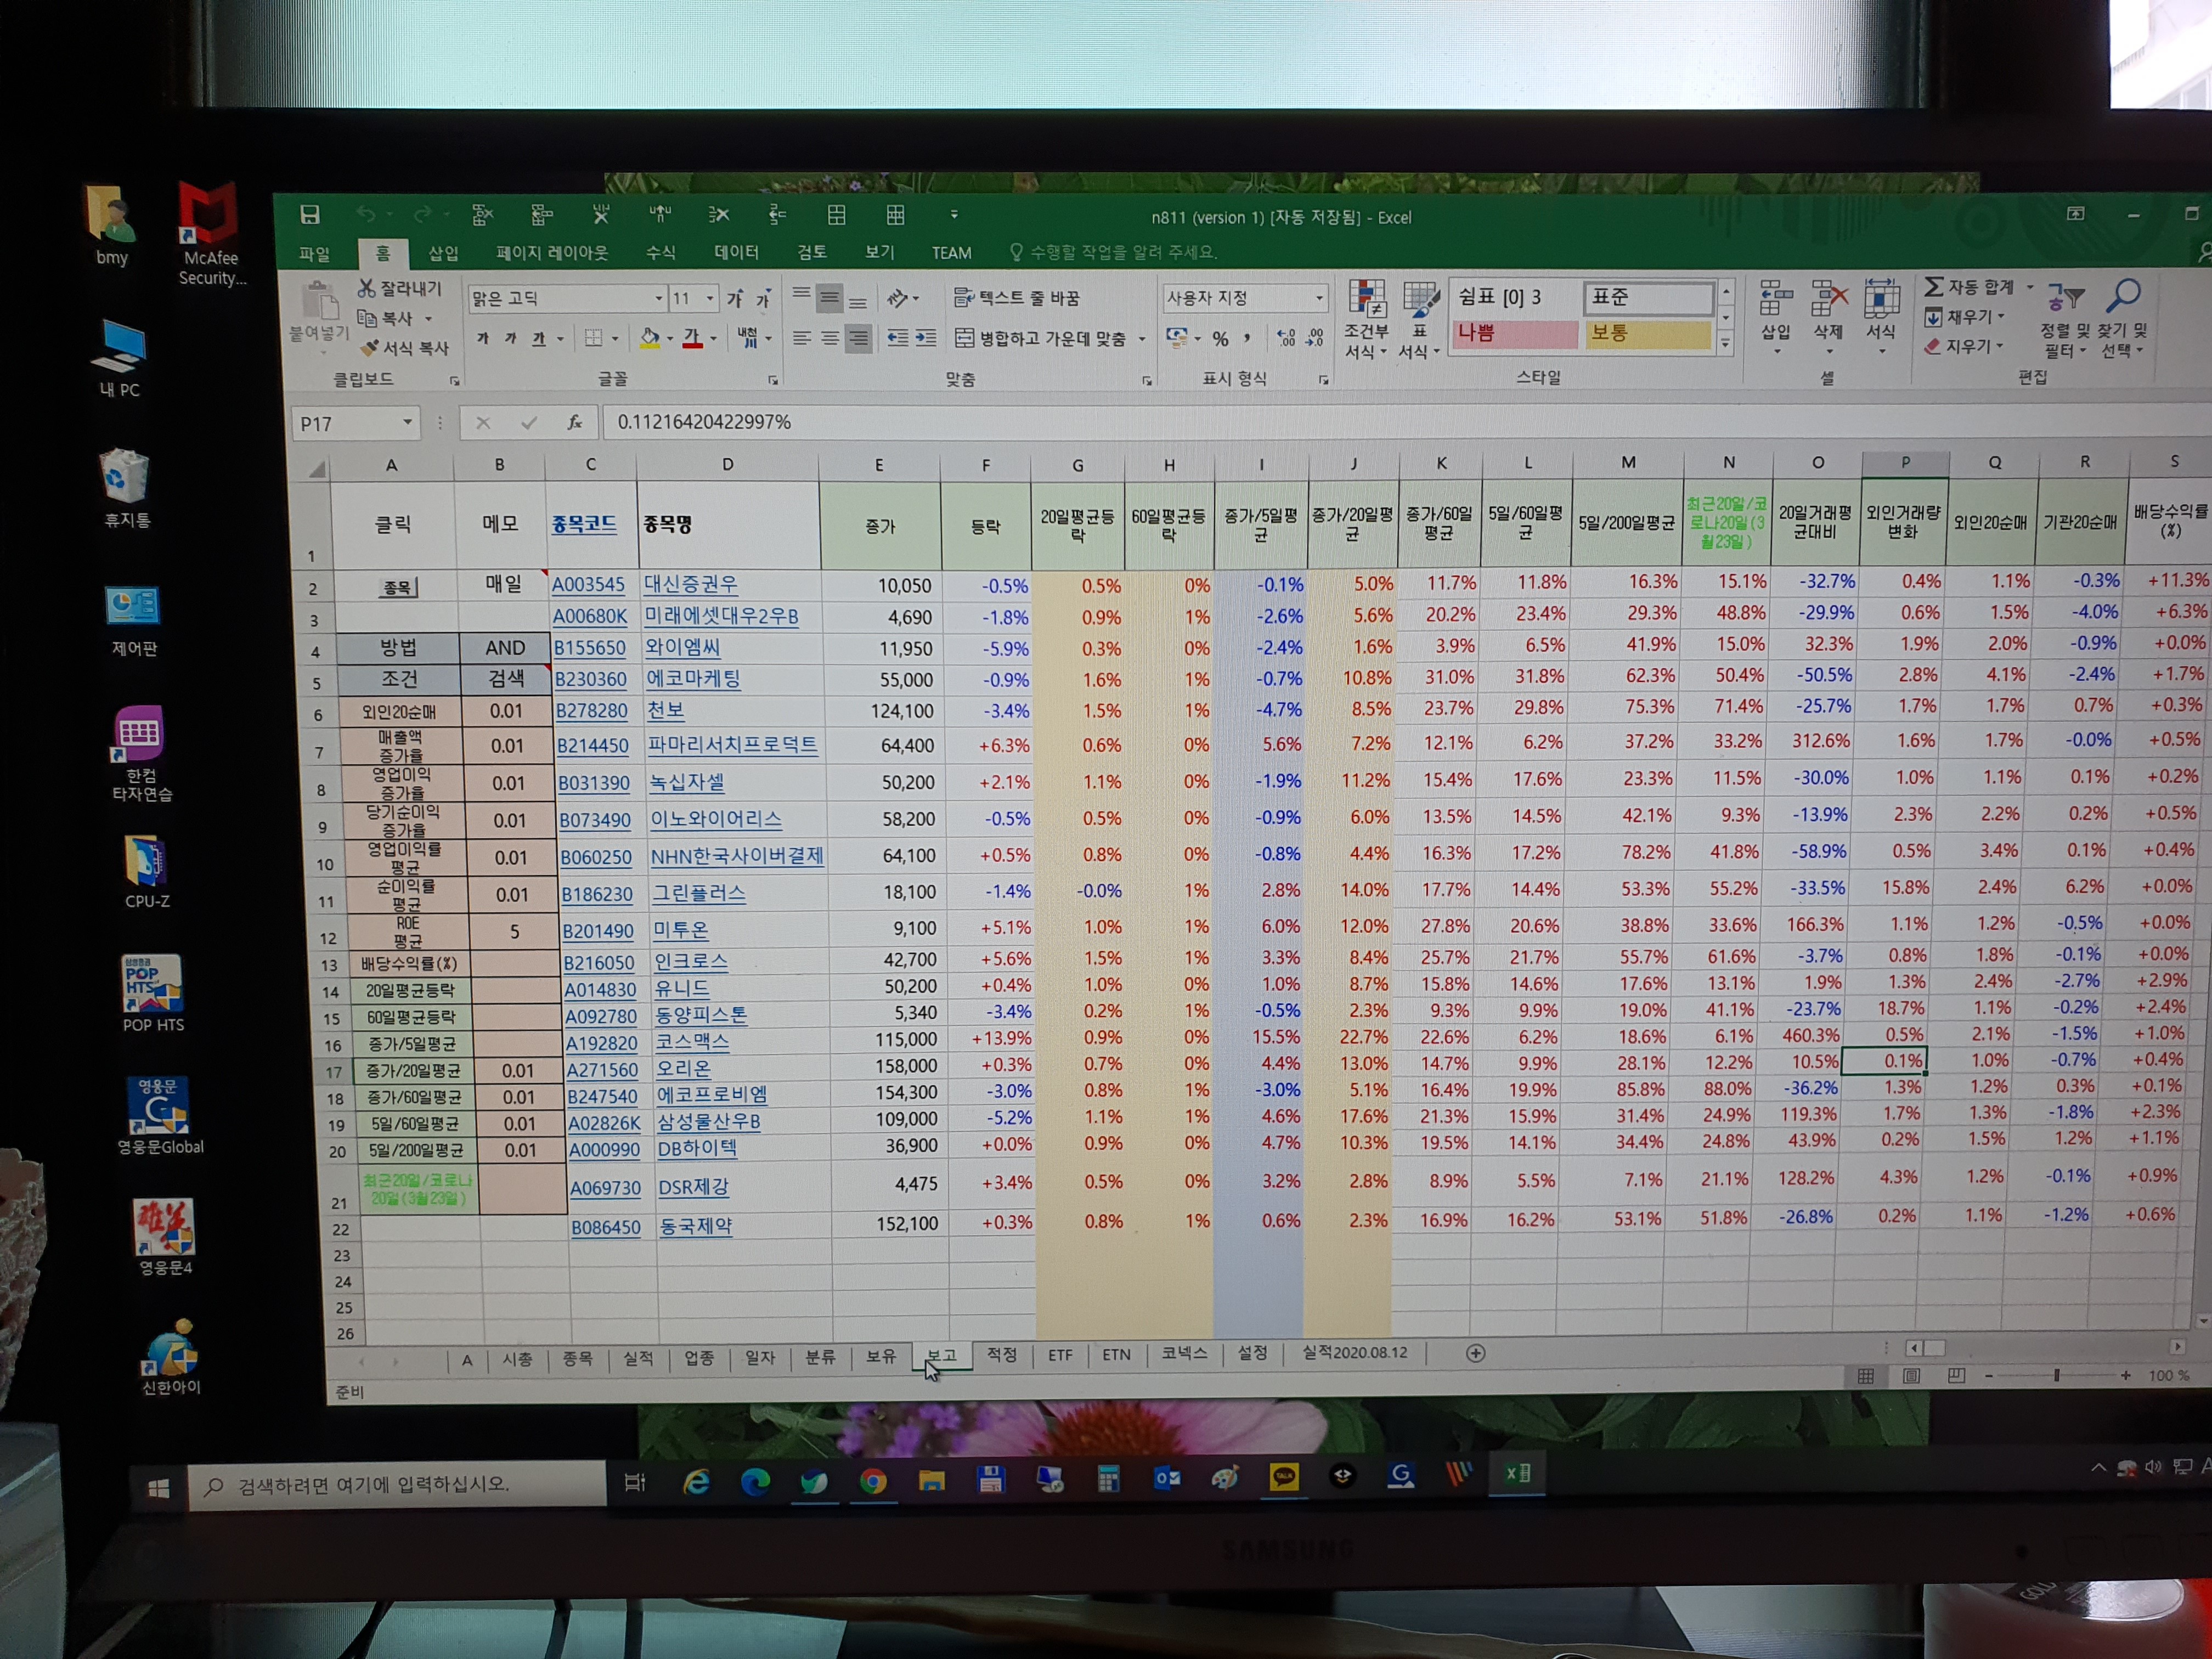This screenshot has height=1659, width=2212.
Task: Click the fx insert function button
Action: [x=575, y=423]
